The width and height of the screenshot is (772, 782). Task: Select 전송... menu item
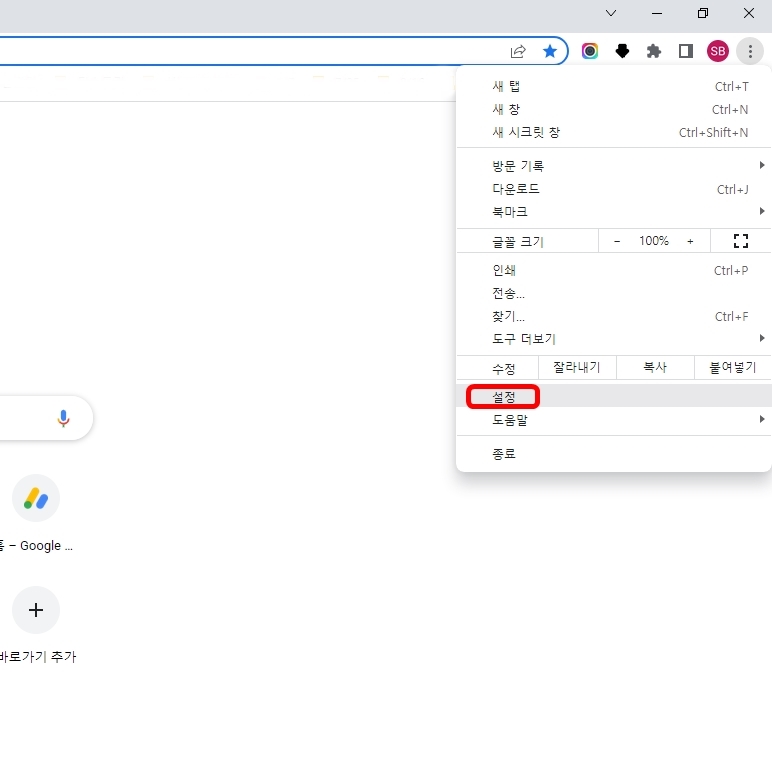pyautogui.click(x=614, y=293)
